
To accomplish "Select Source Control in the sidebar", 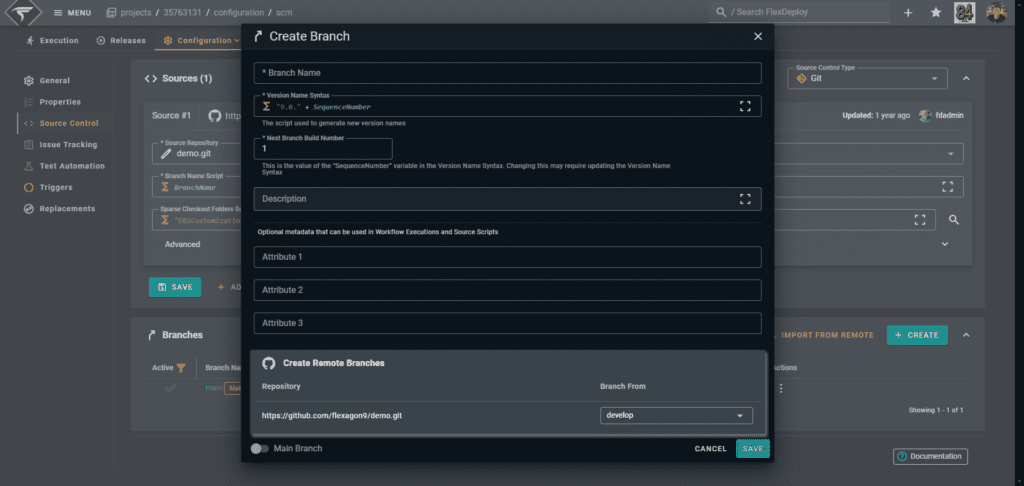I will click(x=61, y=123).
